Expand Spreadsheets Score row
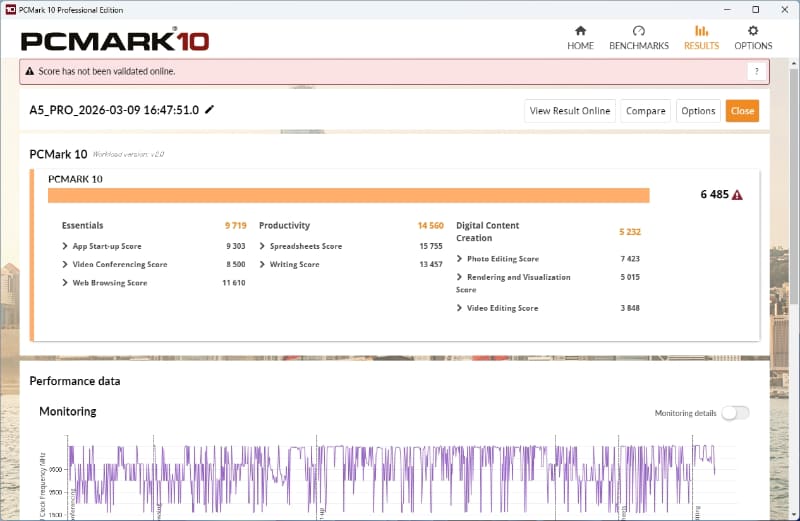This screenshot has width=800, height=521. (262, 246)
